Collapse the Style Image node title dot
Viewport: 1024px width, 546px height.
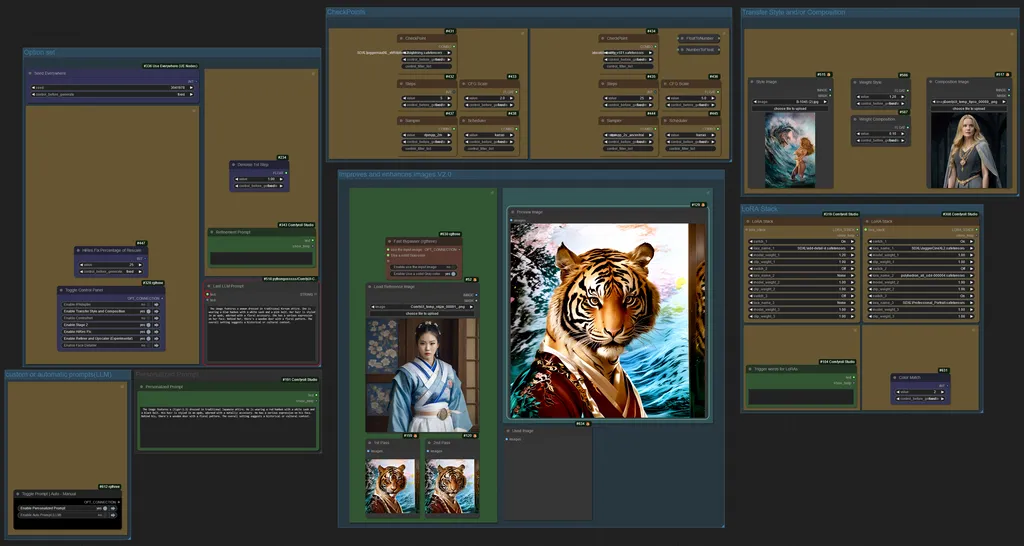[753, 82]
